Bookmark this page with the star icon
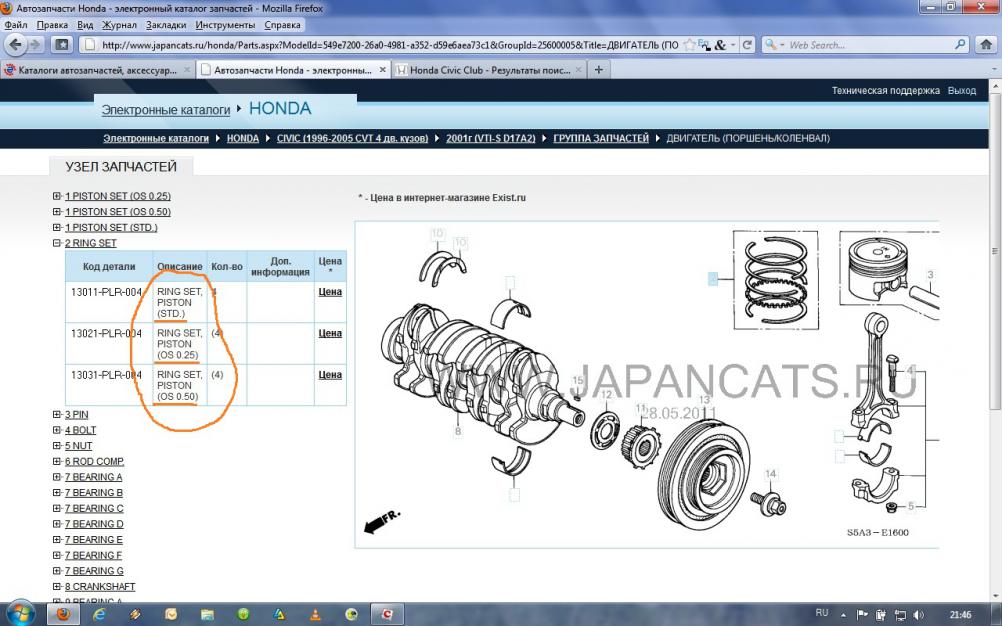This screenshot has width=1002, height=626. pyautogui.click(x=689, y=45)
